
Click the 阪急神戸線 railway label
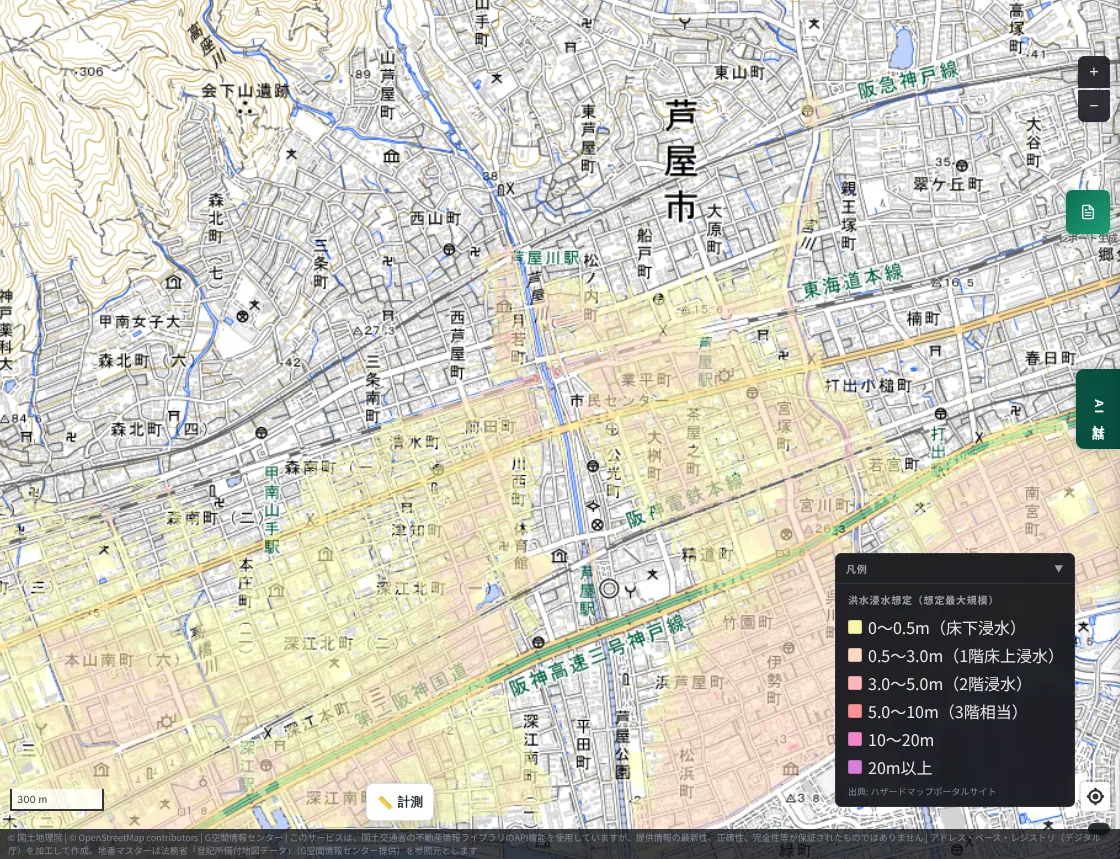tap(907, 79)
